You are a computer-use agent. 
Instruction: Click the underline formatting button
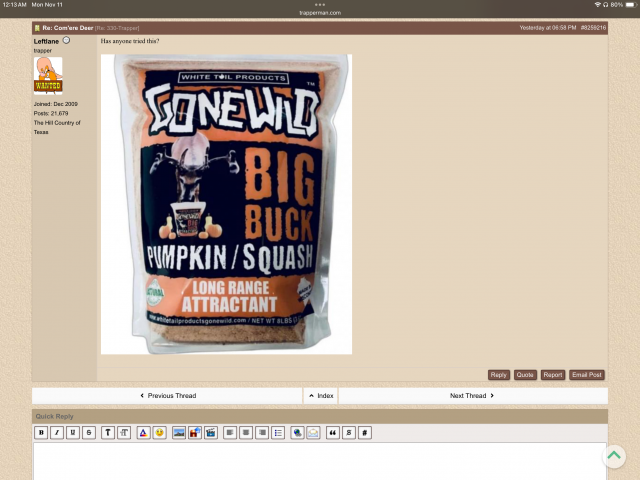coord(73,432)
